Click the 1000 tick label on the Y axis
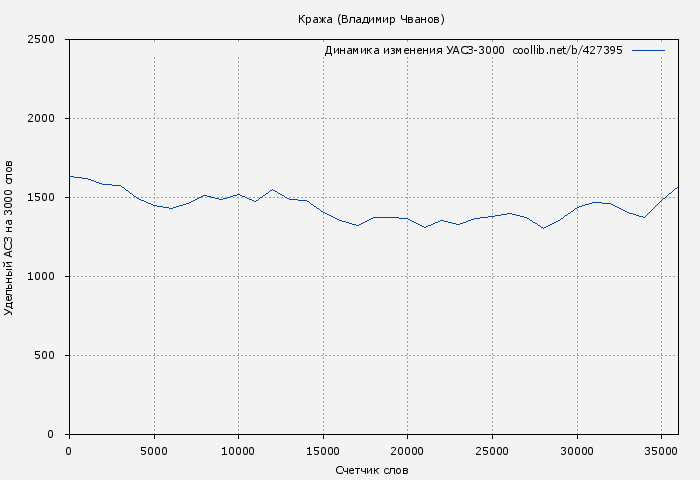This screenshot has width=700, height=480. [x=47, y=277]
